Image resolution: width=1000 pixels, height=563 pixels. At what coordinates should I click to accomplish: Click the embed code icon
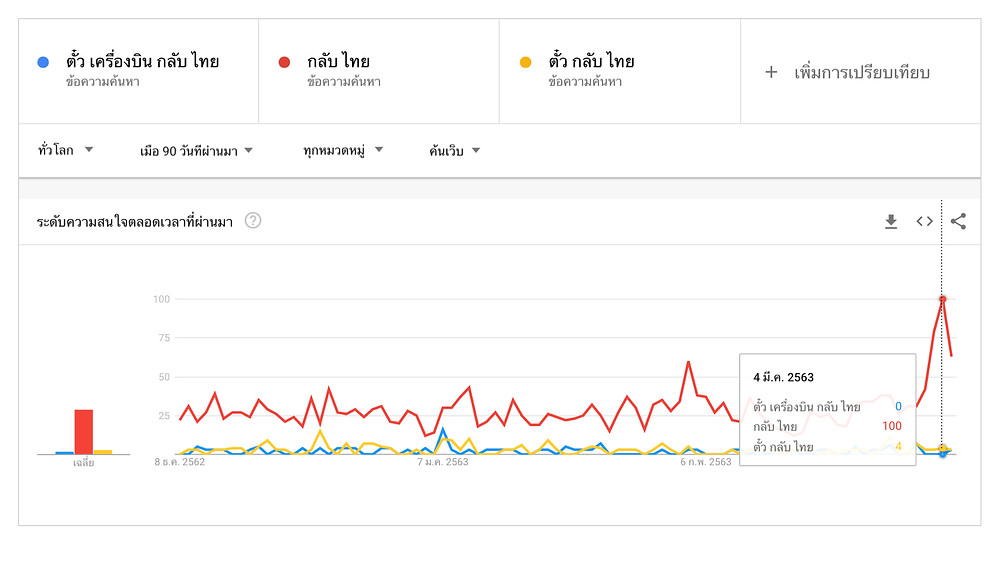925,222
